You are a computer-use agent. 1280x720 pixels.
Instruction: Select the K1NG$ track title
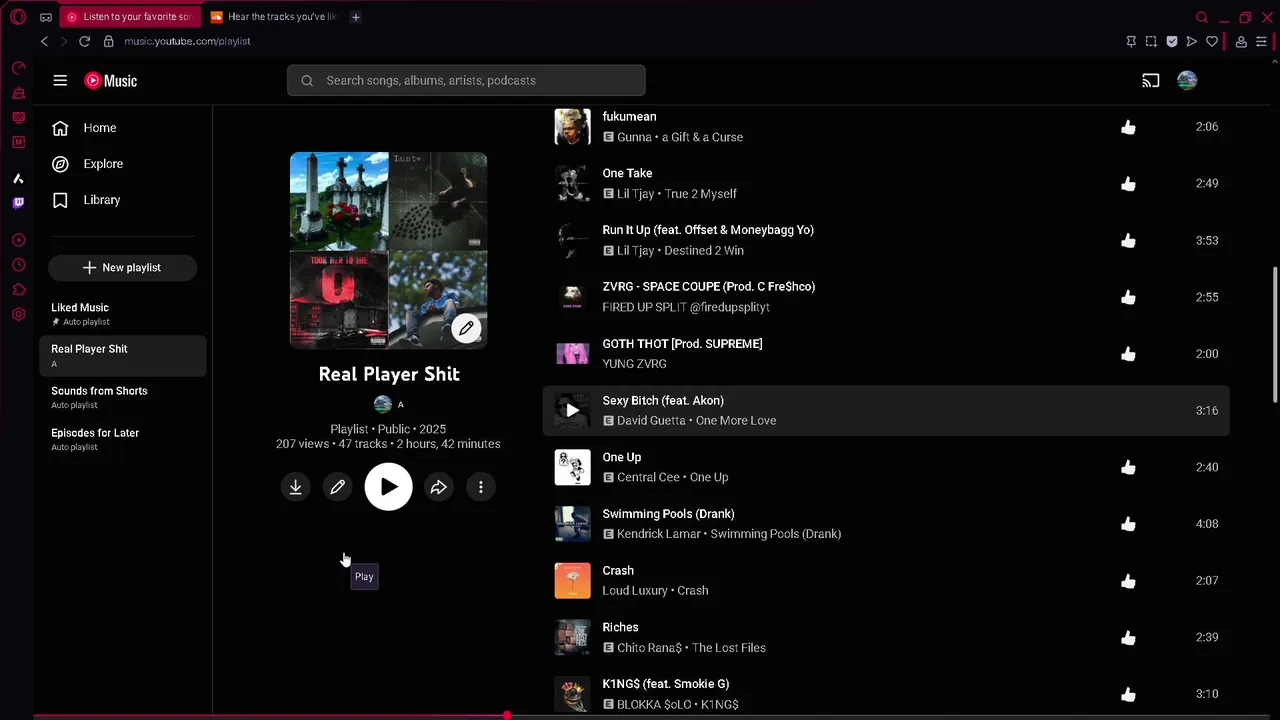[665, 684]
